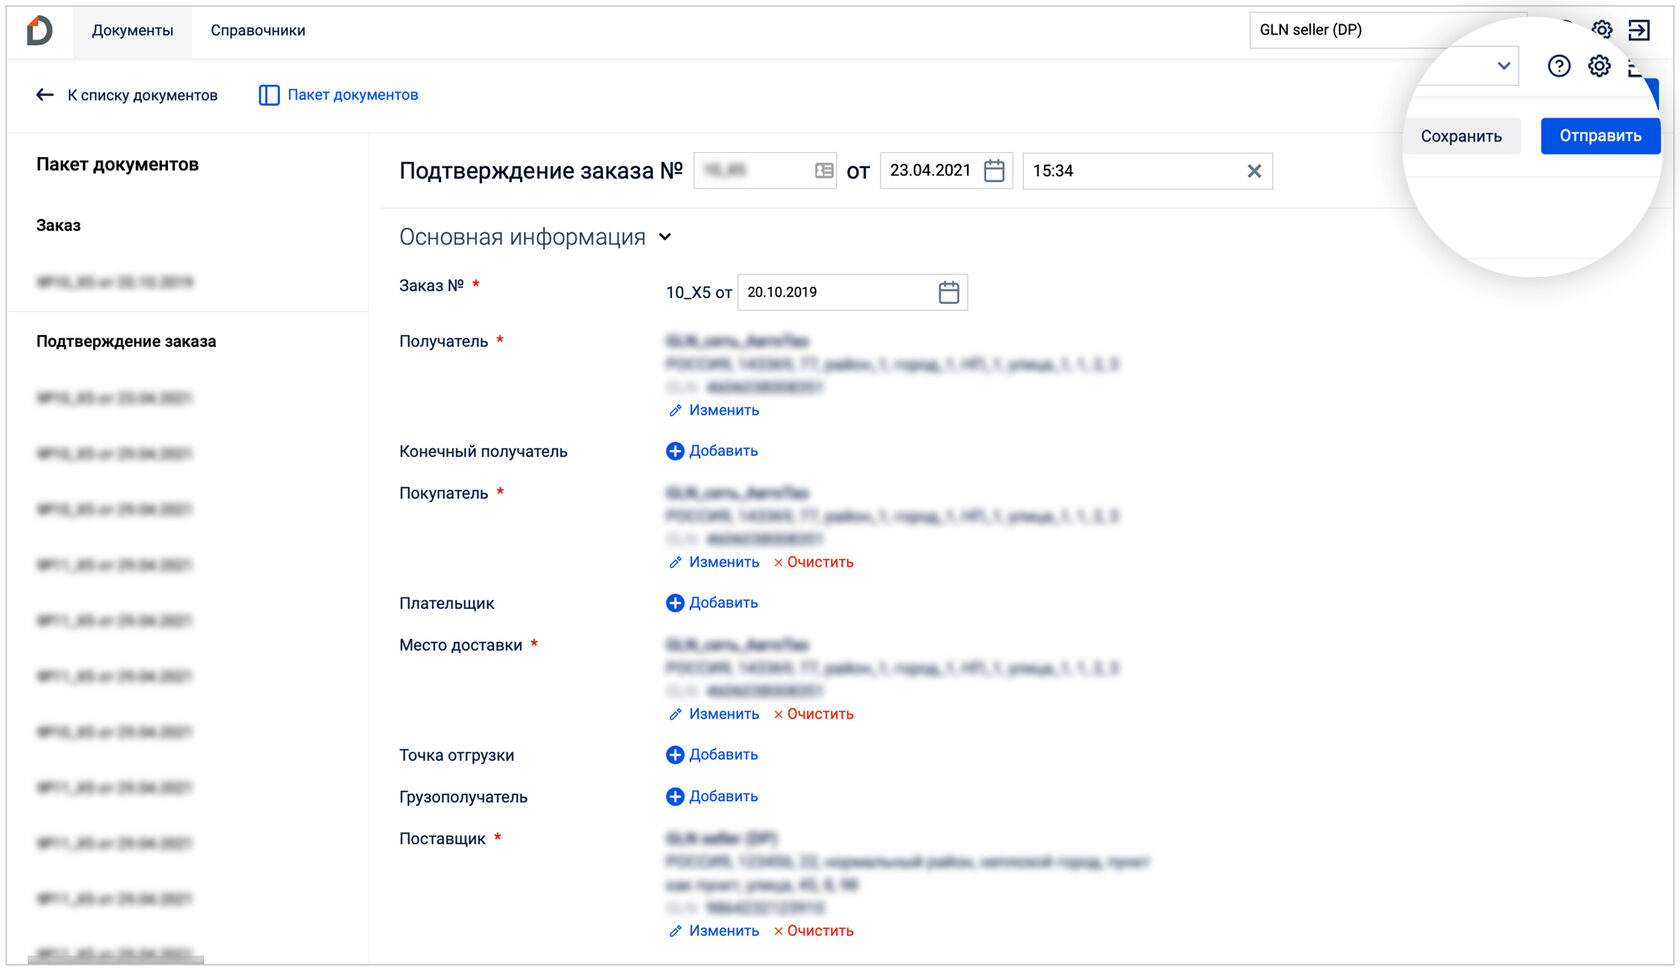Open the Пакет документов link

[353, 95]
